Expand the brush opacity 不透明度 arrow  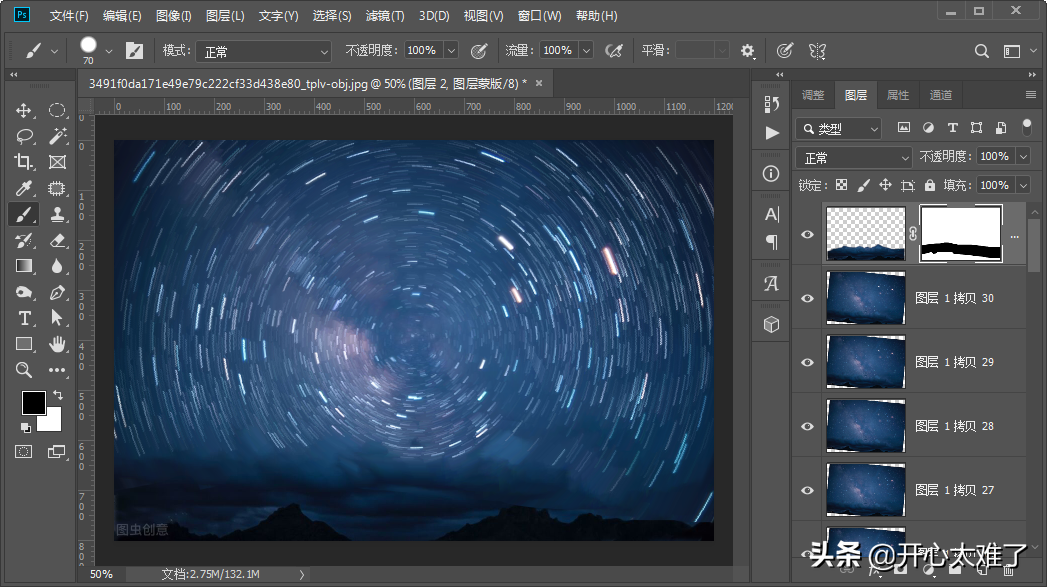[x=451, y=51]
